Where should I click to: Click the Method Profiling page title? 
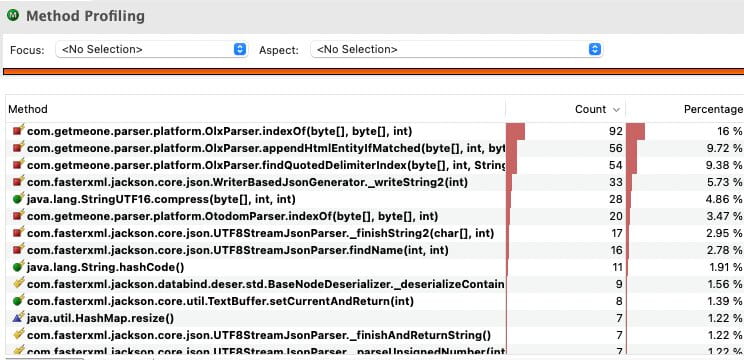click(85, 16)
